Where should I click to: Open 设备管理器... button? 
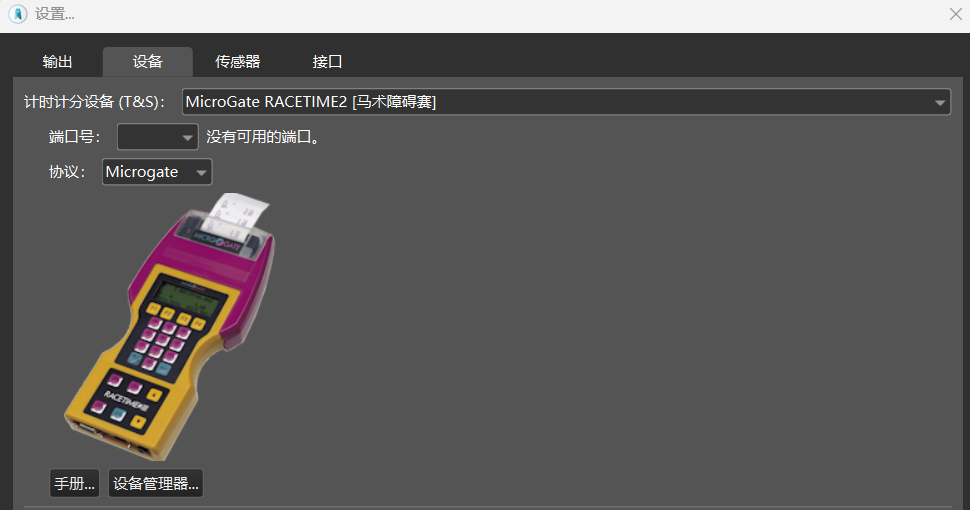pyautogui.click(x=156, y=483)
